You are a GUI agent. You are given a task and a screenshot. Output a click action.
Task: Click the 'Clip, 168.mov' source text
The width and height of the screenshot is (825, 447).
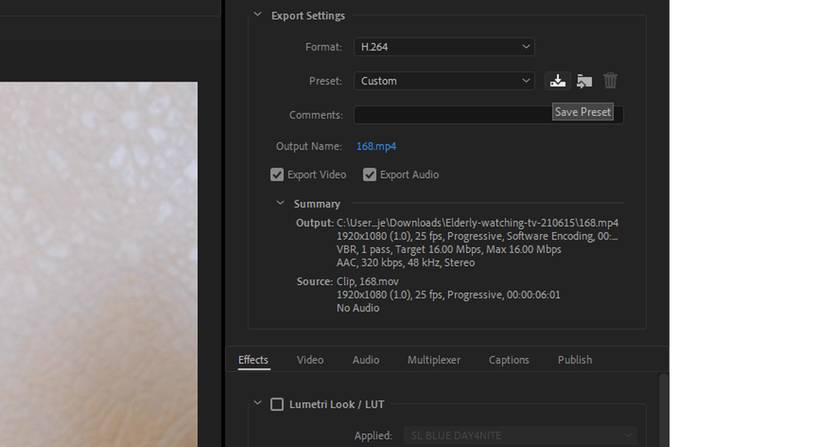point(367,281)
